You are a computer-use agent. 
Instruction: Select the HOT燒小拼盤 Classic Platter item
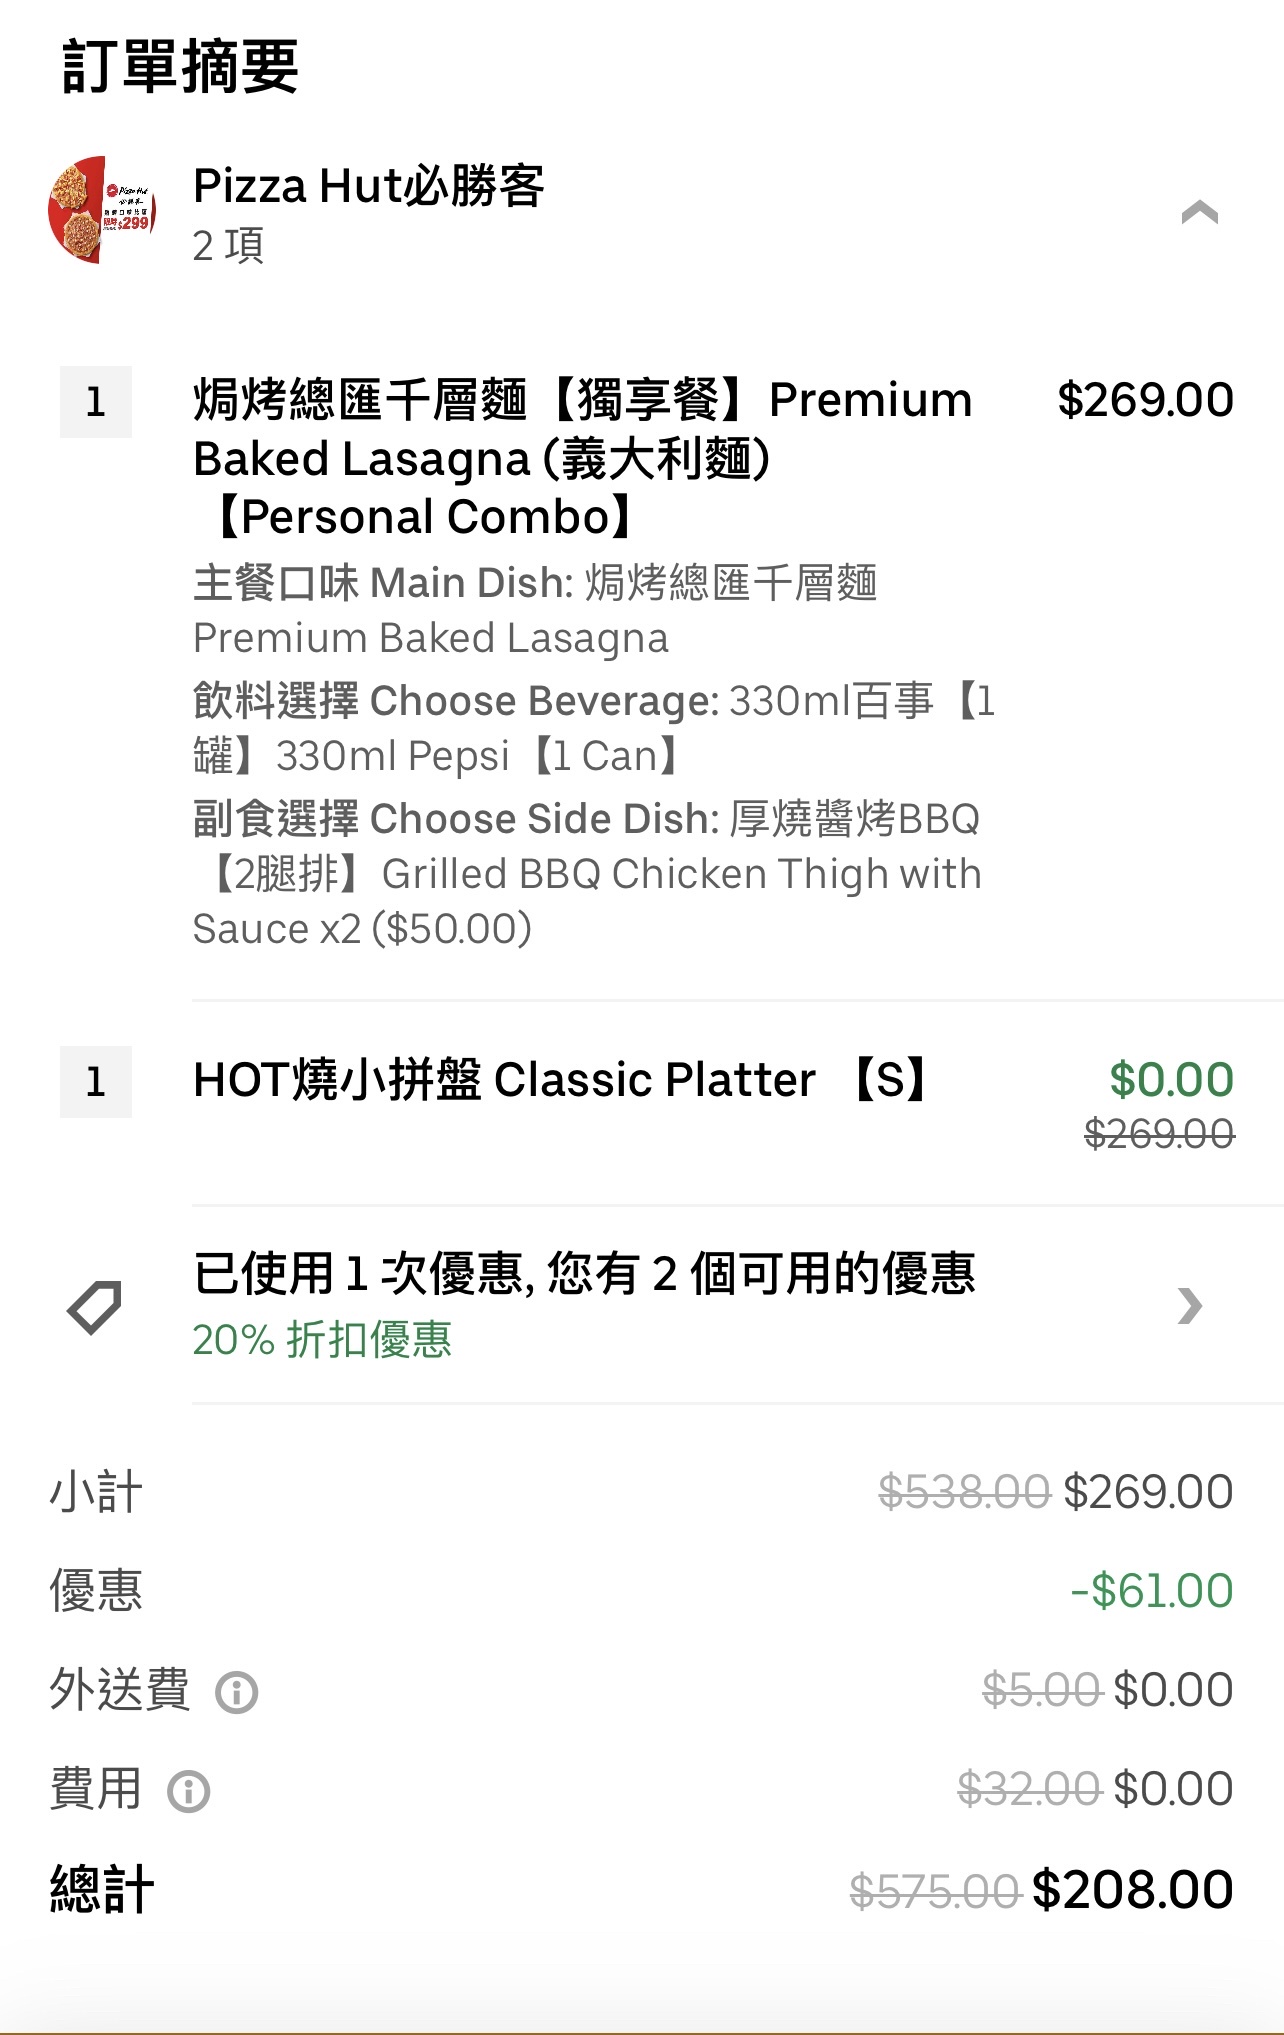click(x=560, y=1080)
